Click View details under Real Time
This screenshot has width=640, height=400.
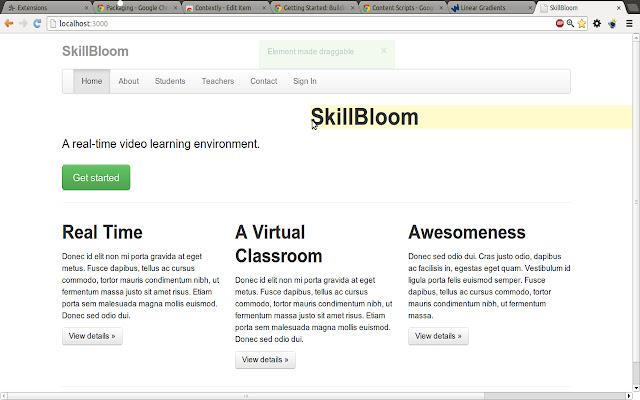92,337
